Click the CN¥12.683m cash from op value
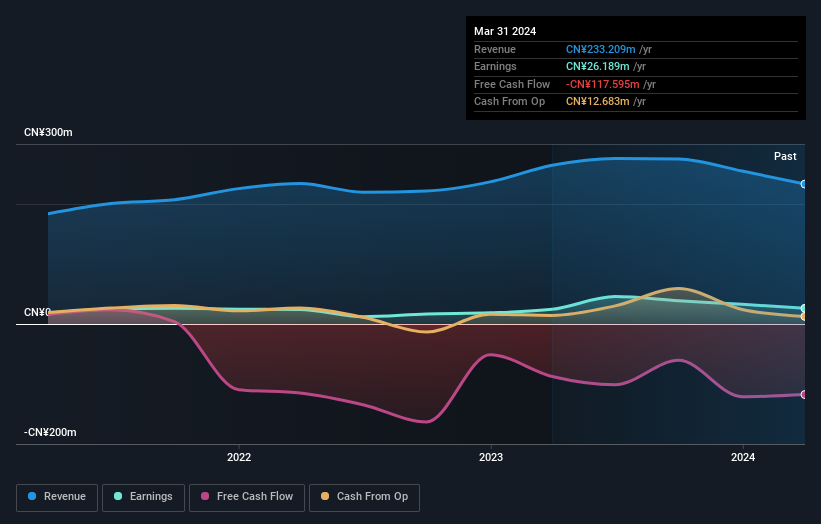This screenshot has height=524, width=821. click(x=597, y=102)
